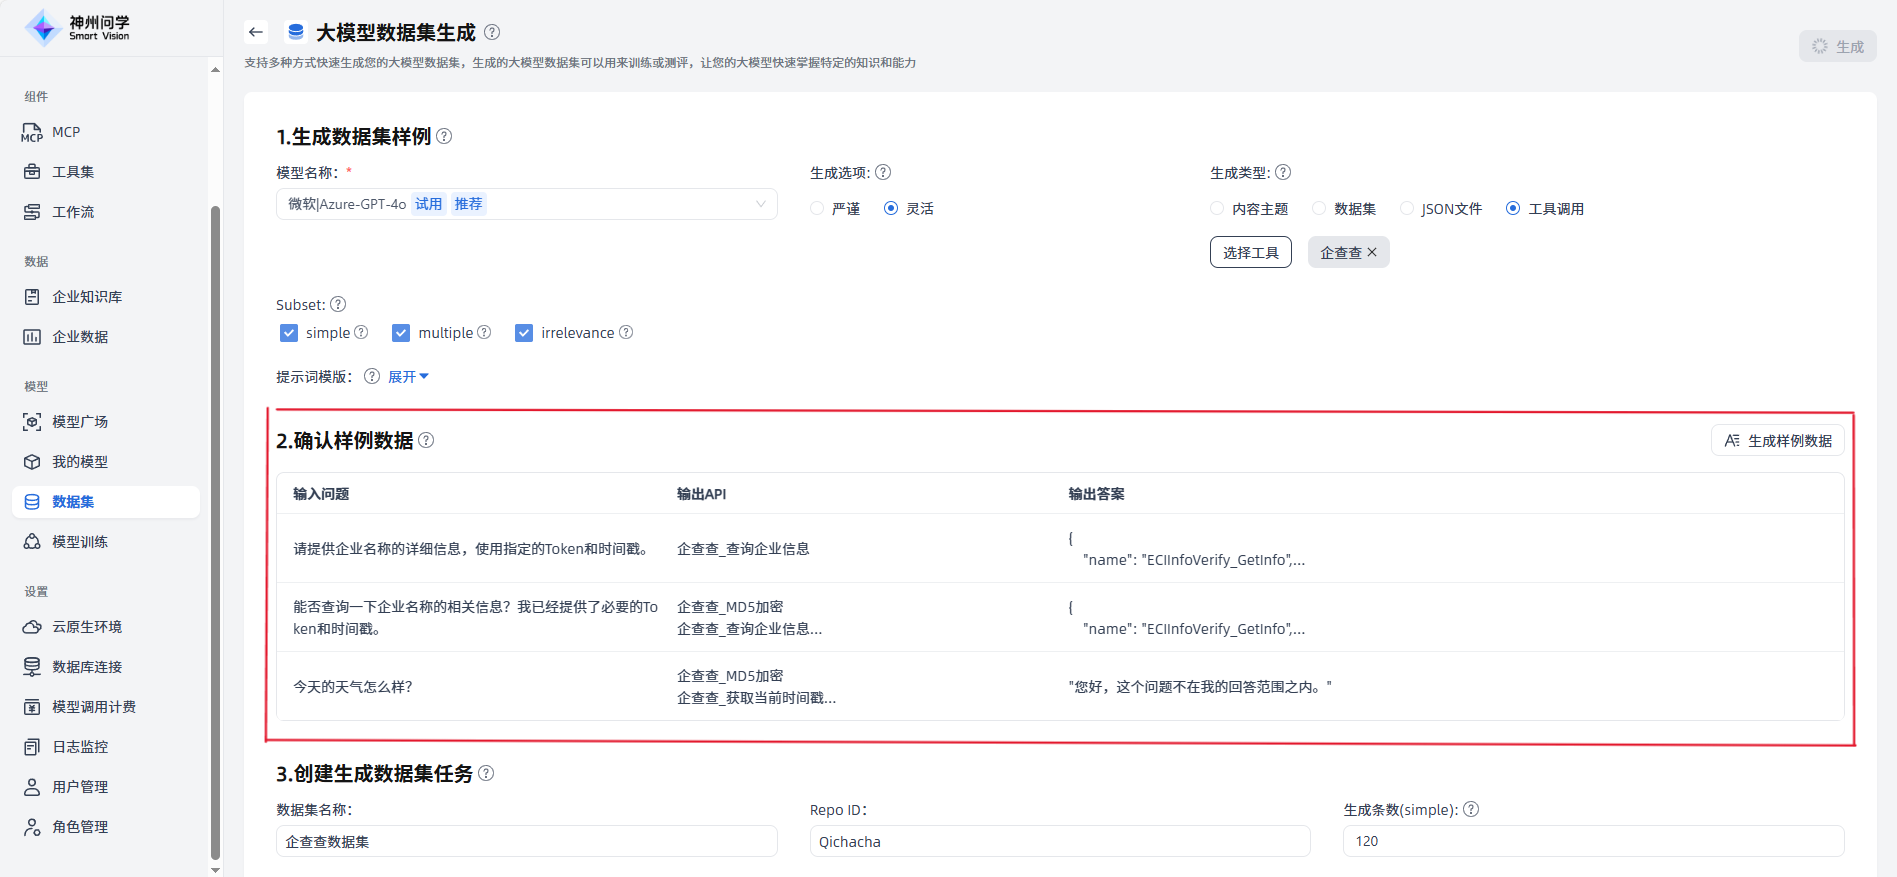Screen dimensions: 1897x877
Task: Uncheck the simple subset checkbox
Action: click(x=289, y=333)
